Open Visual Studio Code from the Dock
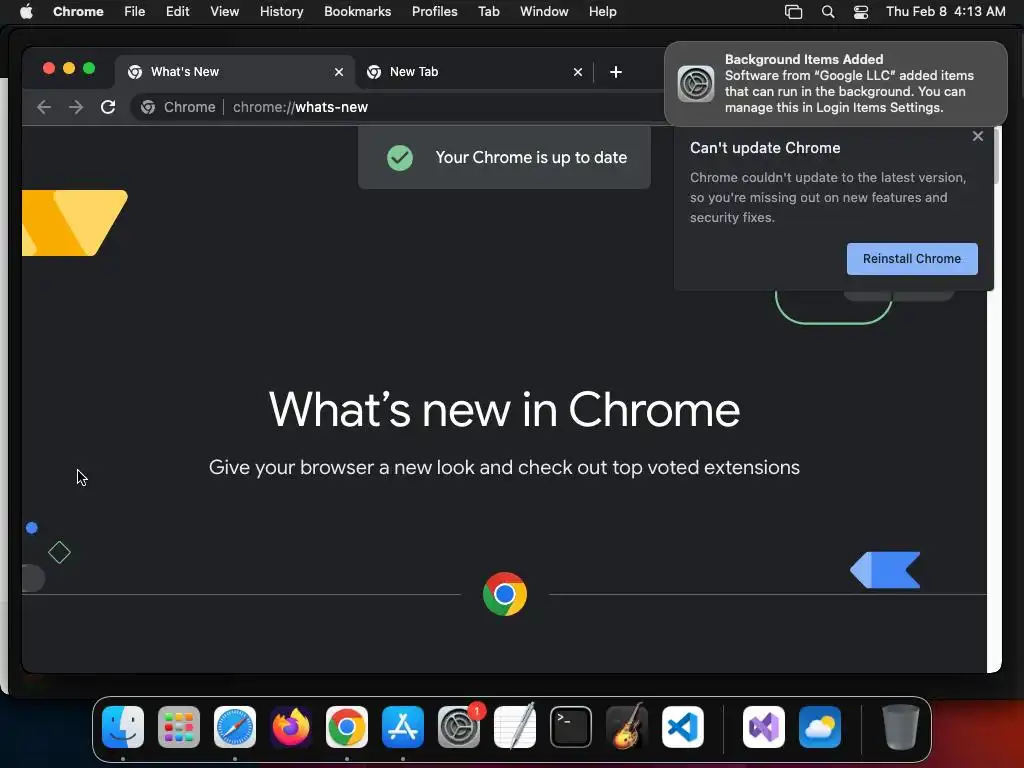This screenshot has width=1024, height=768. click(683, 727)
